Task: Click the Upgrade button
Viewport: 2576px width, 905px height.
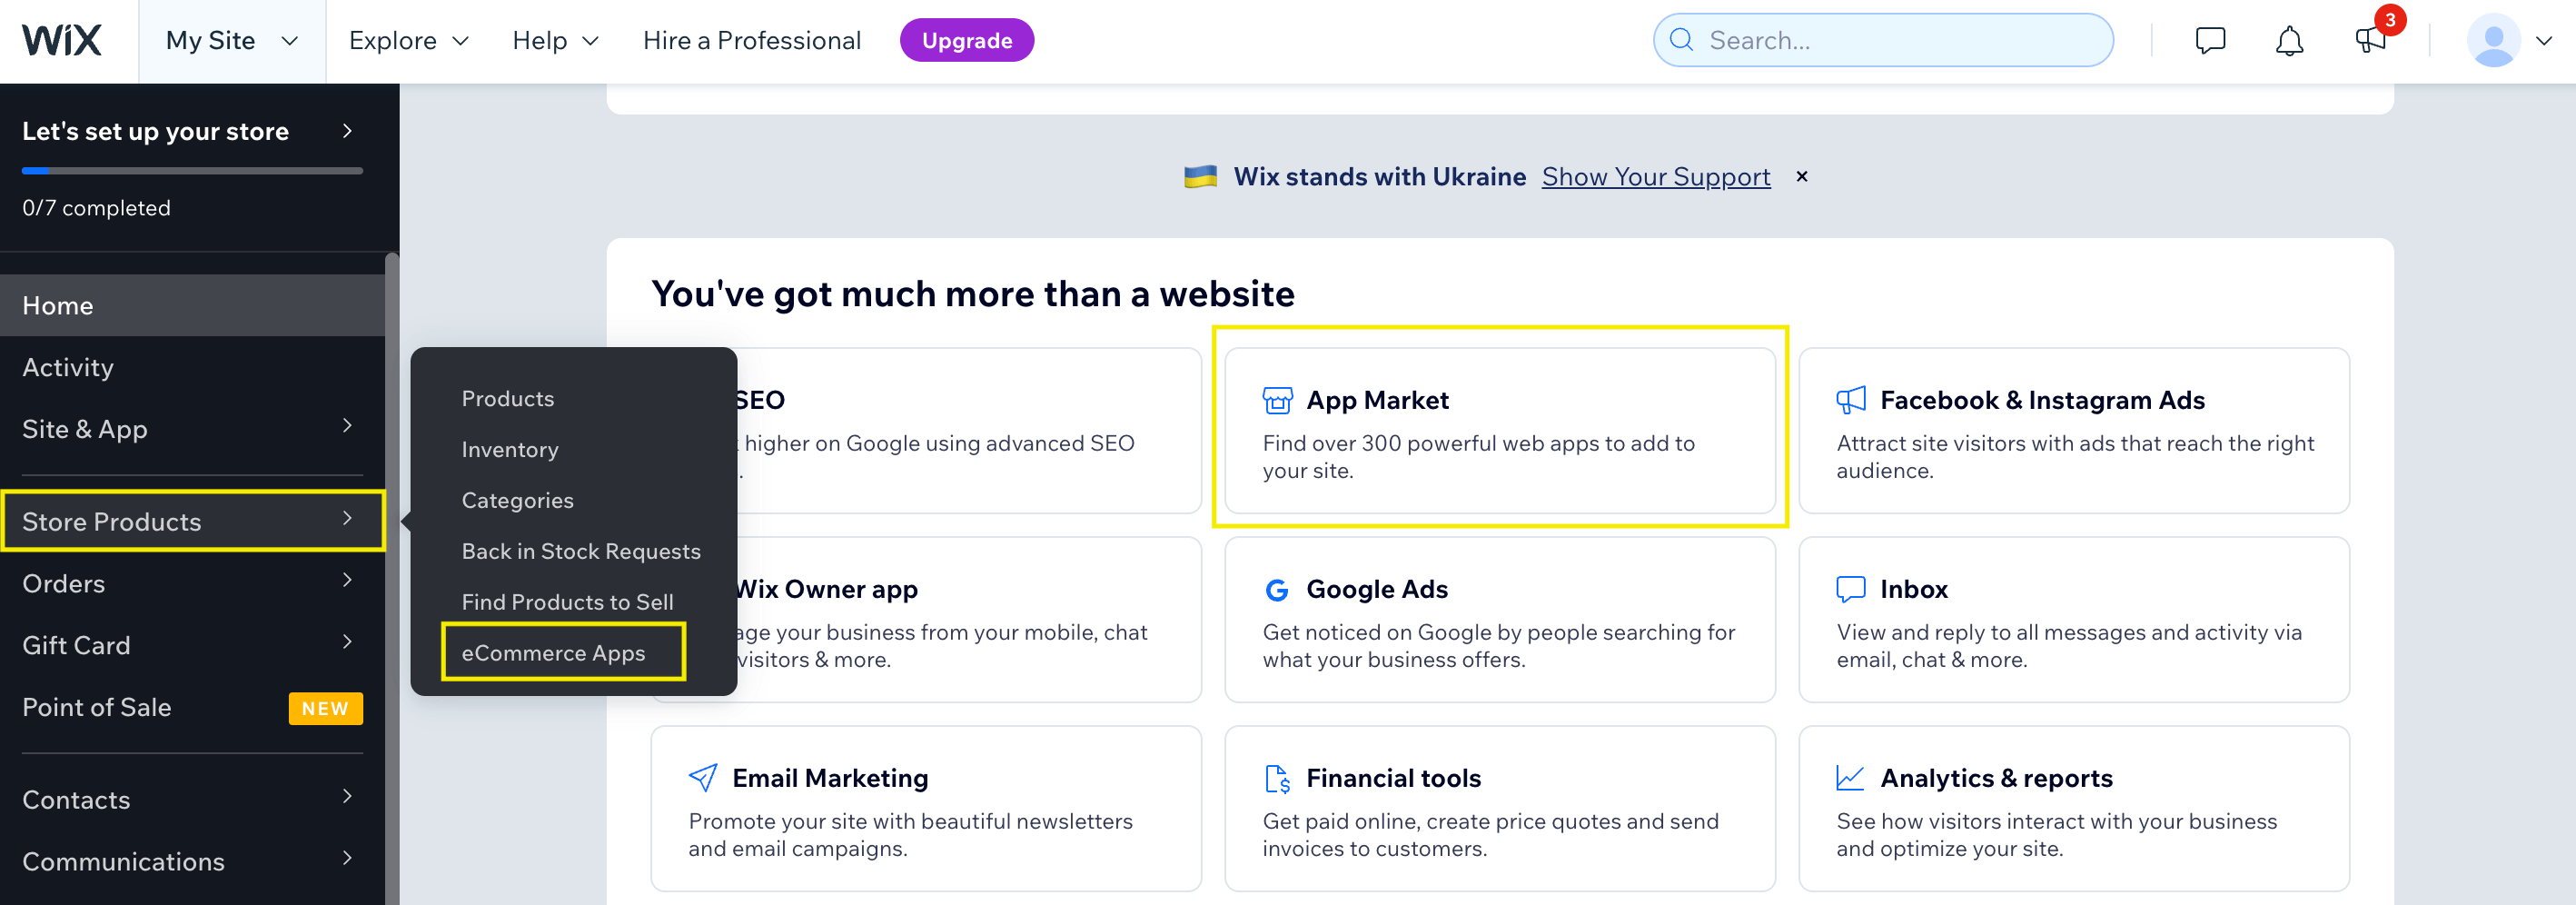Action: pos(967,41)
